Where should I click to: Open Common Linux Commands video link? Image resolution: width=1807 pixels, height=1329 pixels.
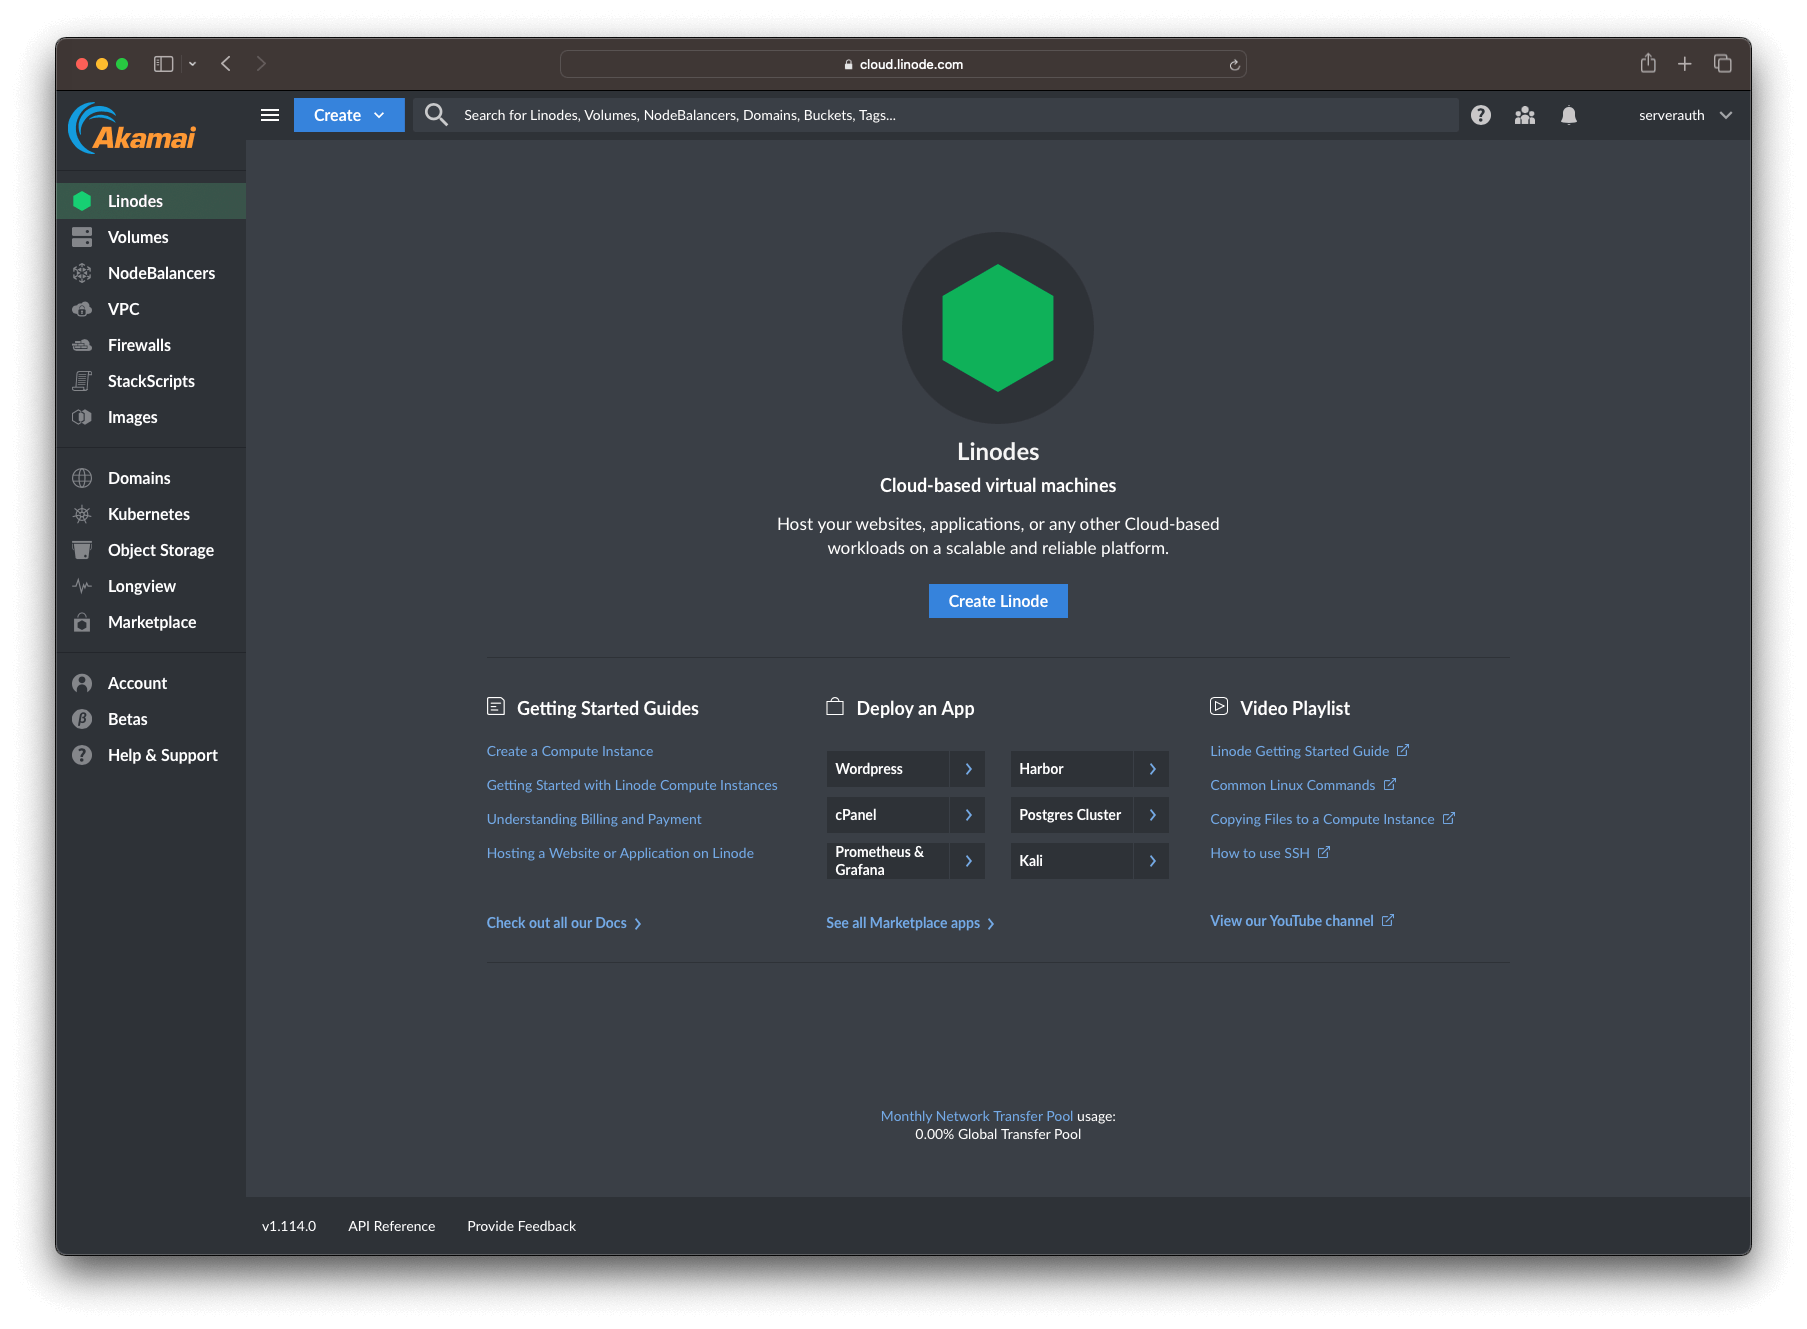[x=1302, y=785]
